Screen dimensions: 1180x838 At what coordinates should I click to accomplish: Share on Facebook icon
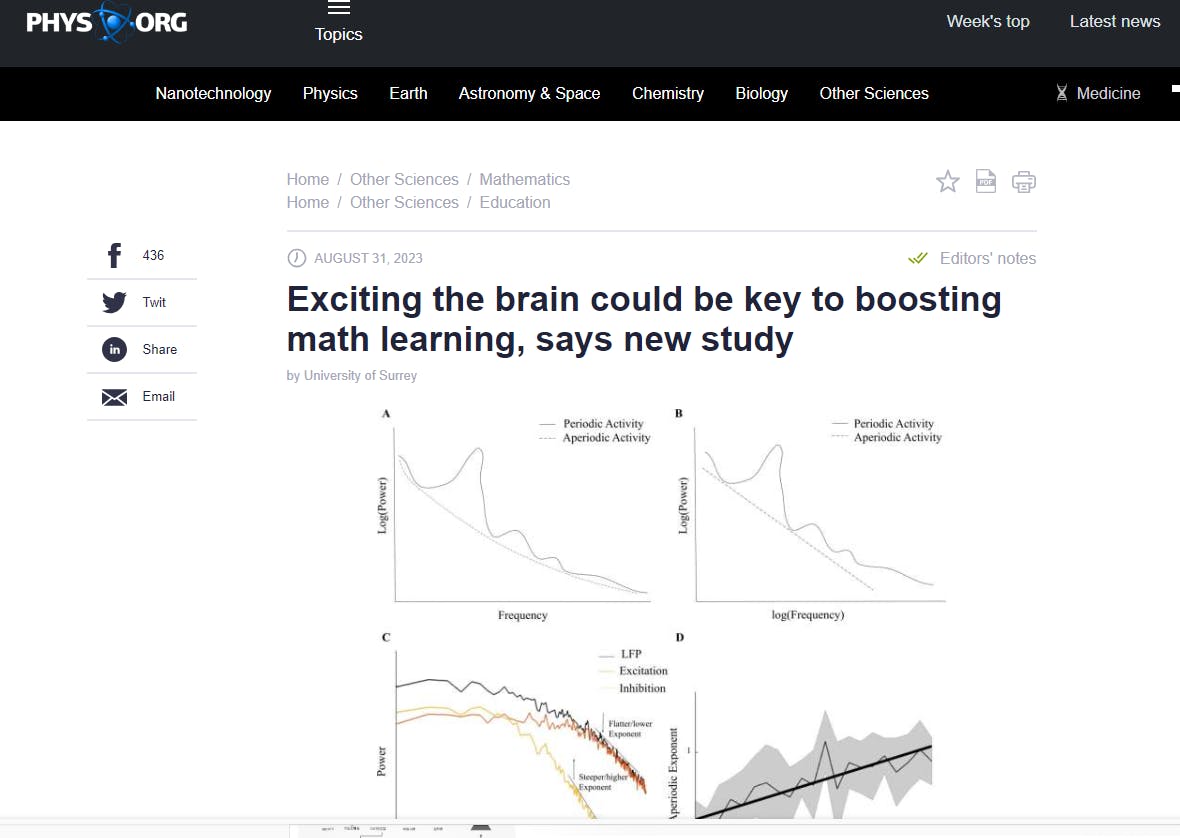(x=114, y=256)
